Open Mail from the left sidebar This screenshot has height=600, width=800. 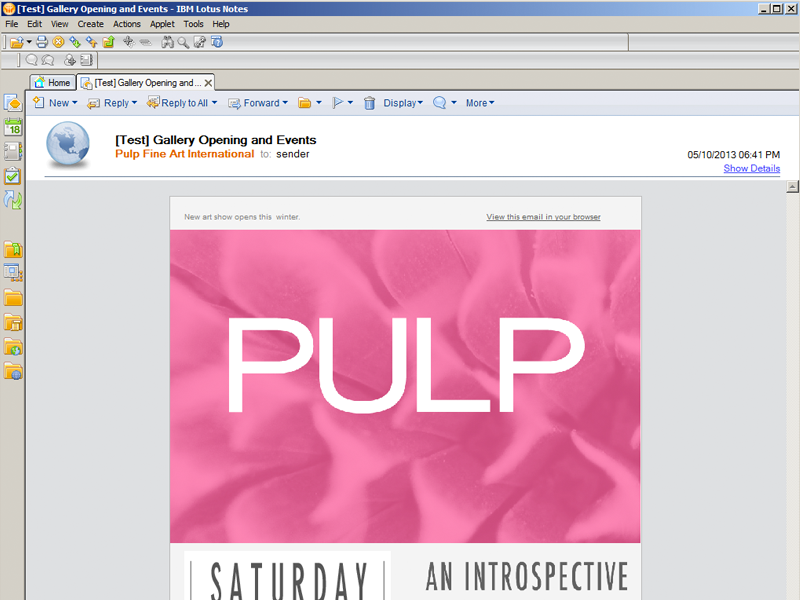(x=13, y=103)
